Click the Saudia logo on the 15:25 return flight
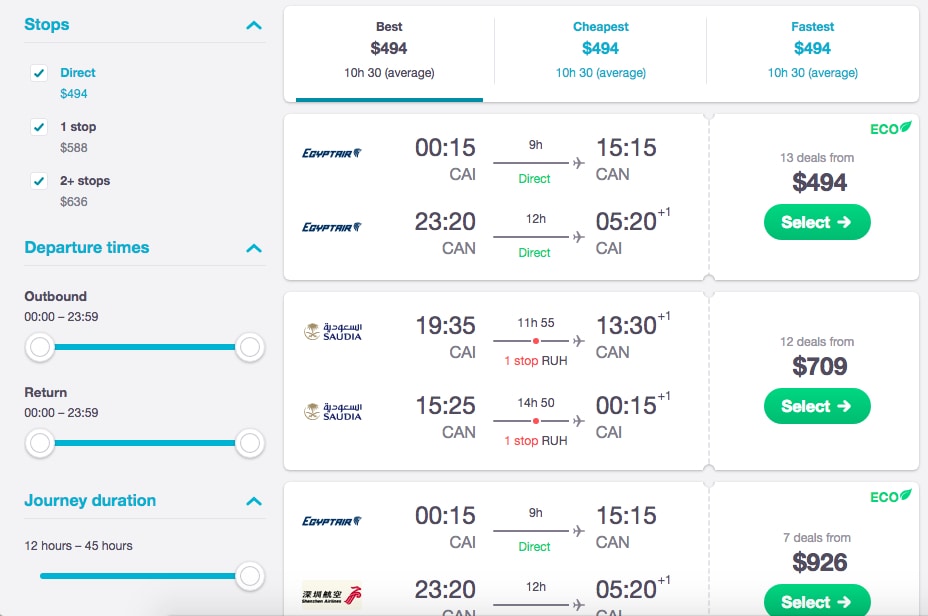 (332, 411)
